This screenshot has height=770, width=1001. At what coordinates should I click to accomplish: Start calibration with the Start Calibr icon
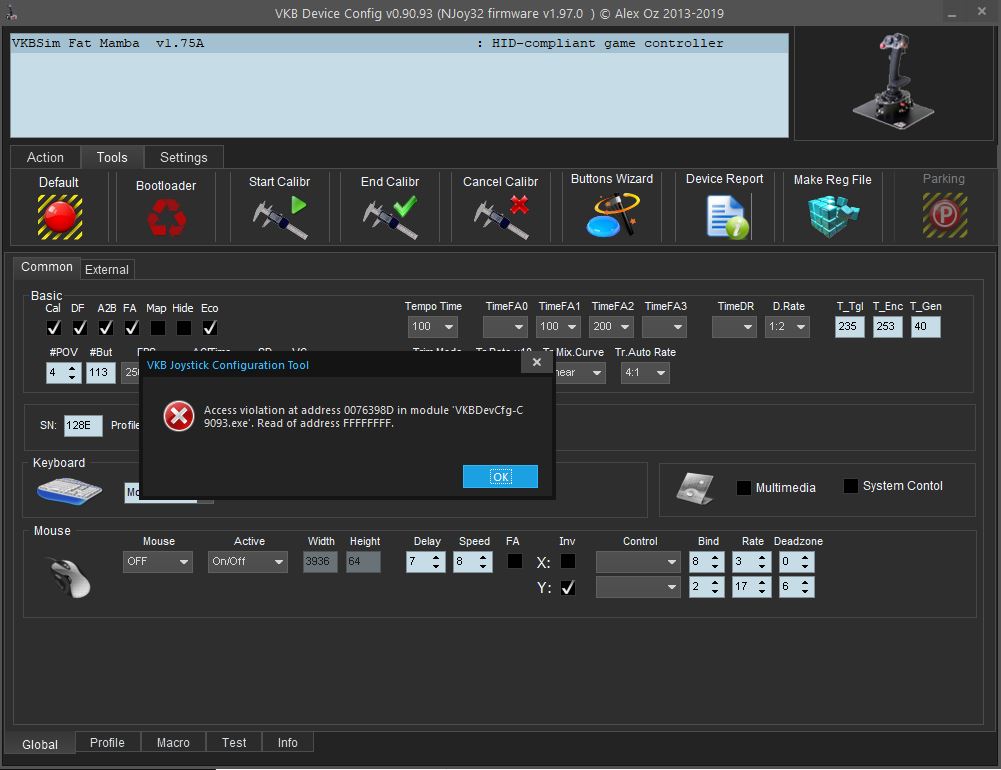coord(280,217)
